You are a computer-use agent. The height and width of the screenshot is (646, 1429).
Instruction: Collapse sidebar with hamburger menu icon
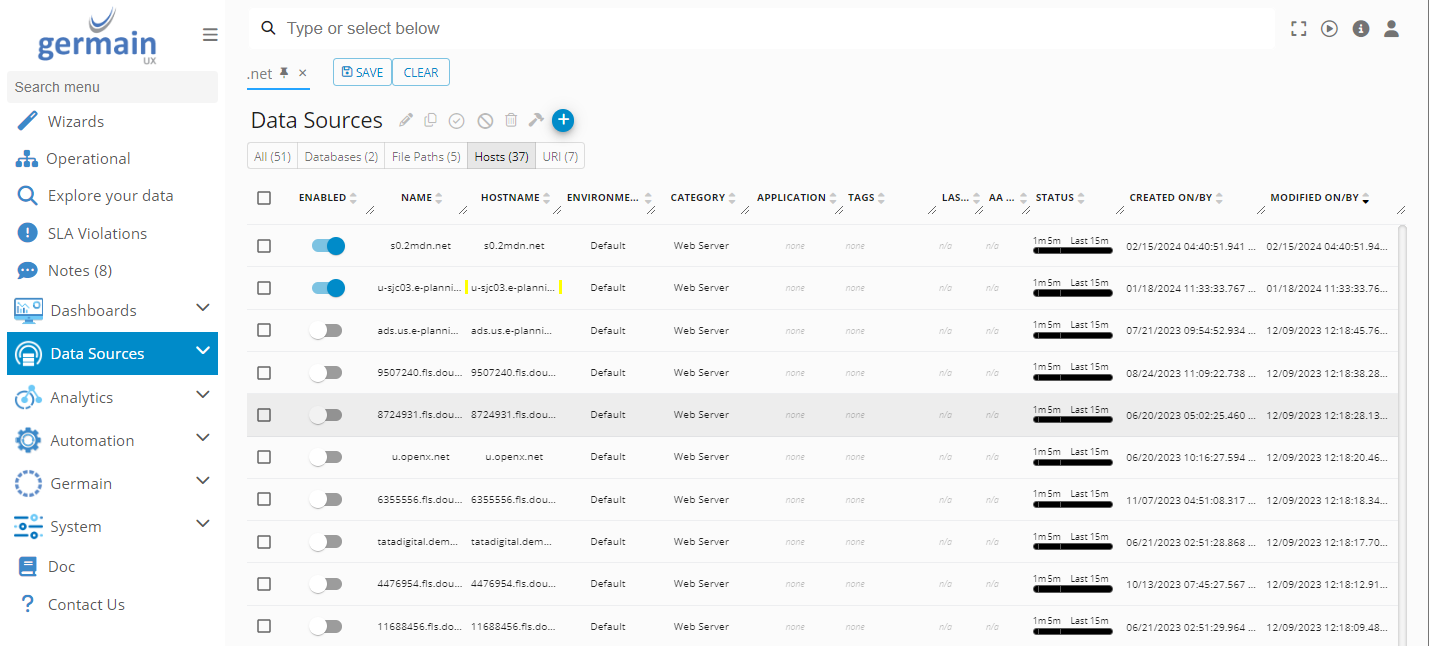pyautogui.click(x=210, y=35)
